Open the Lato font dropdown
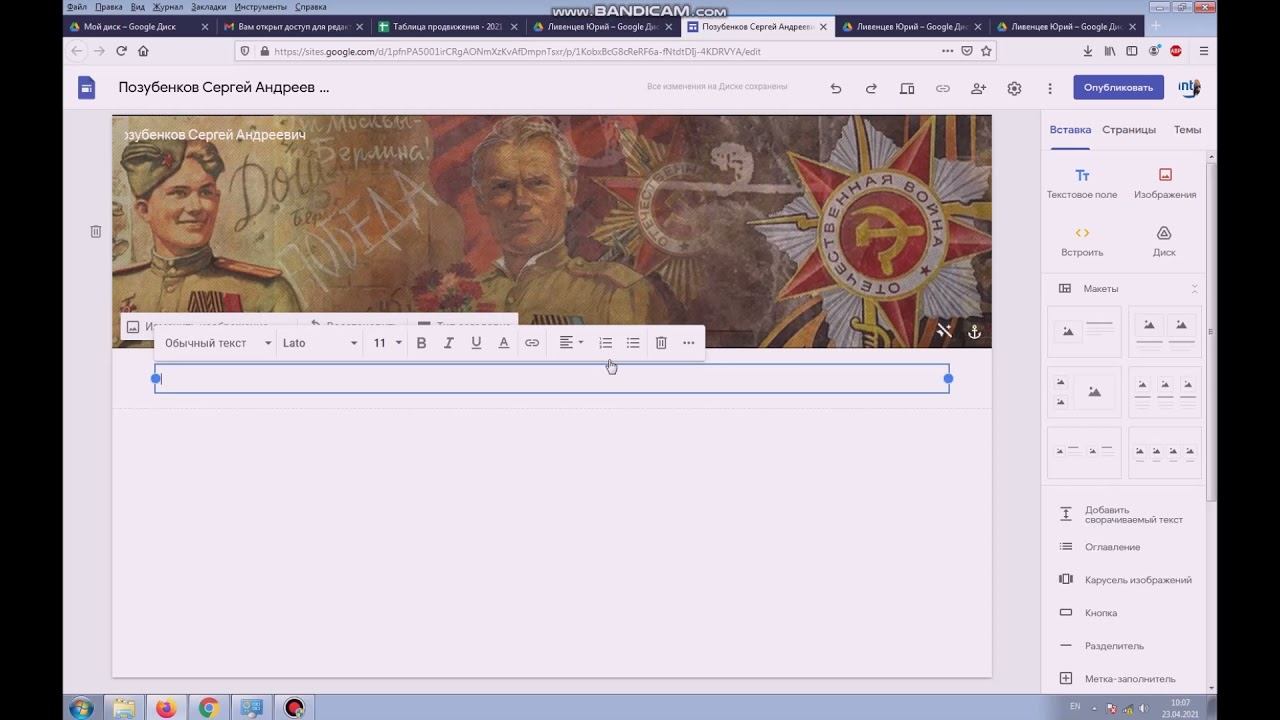The width and height of the screenshot is (1280, 720). tap(319, 343)
